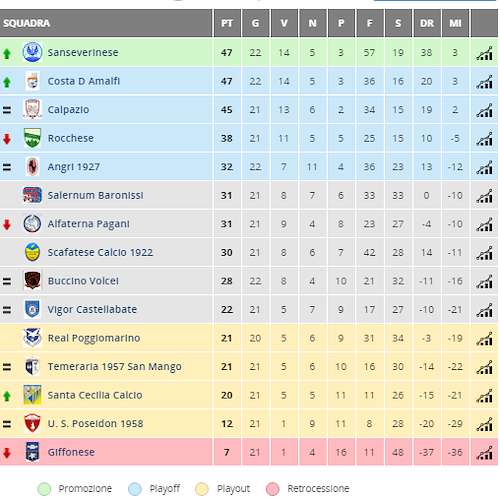Open the Alfaterna Pagani team page
This screenshot has height=500, width=500.
88,224
